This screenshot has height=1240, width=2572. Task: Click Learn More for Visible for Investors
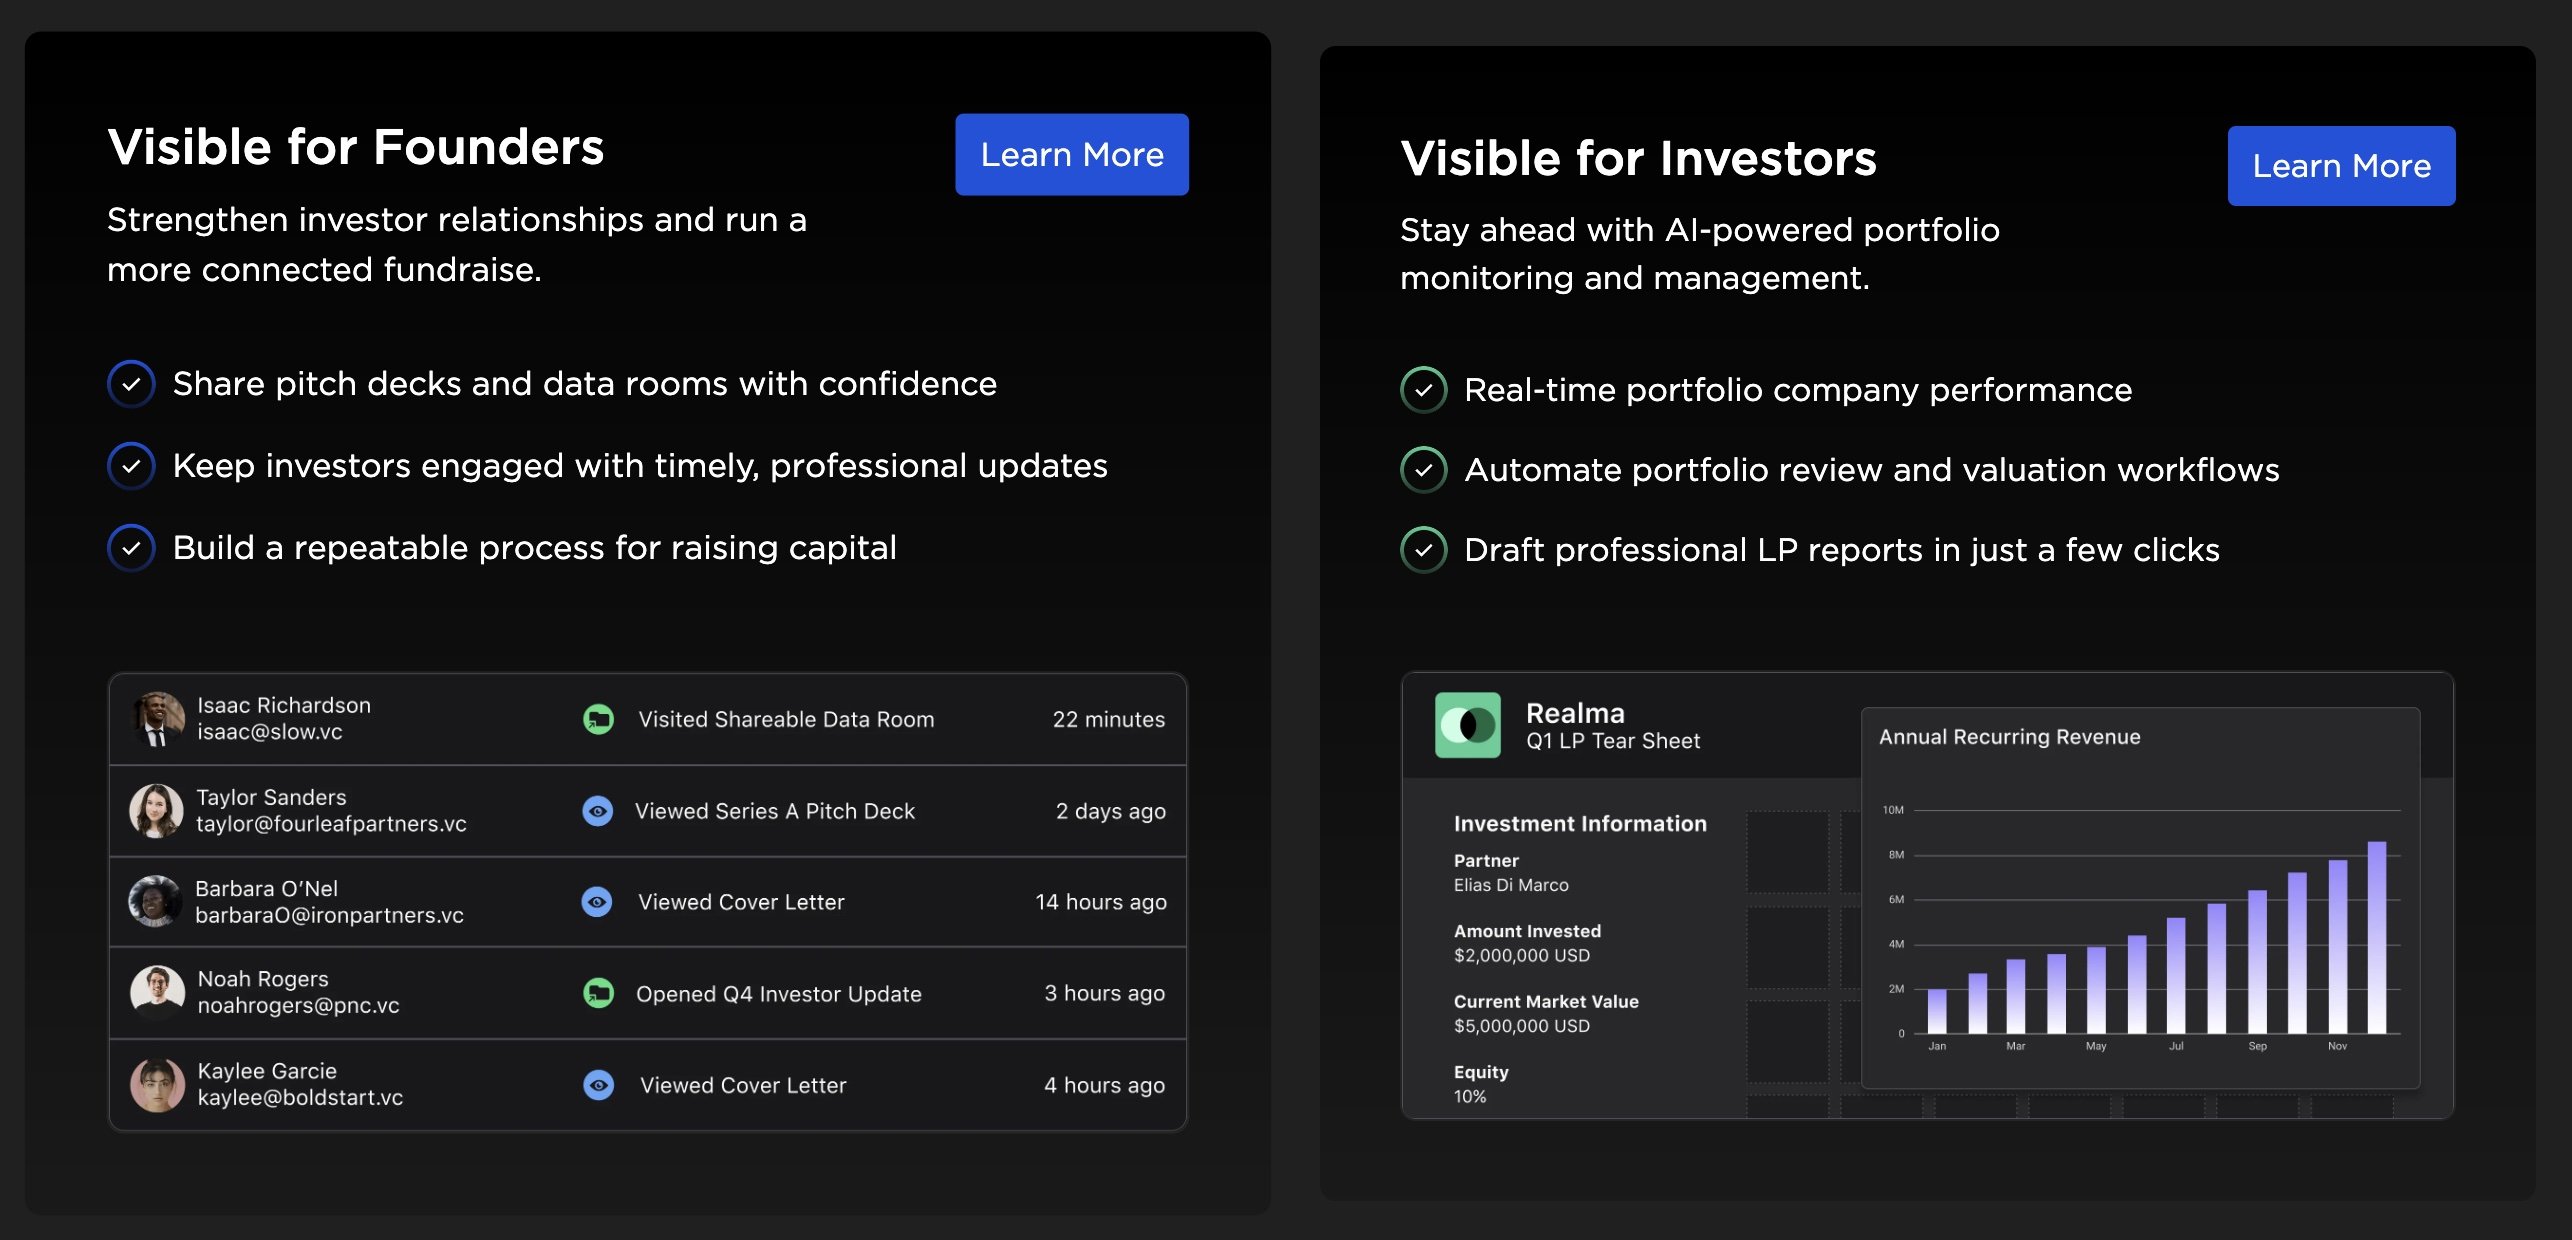coord(2340,166)
